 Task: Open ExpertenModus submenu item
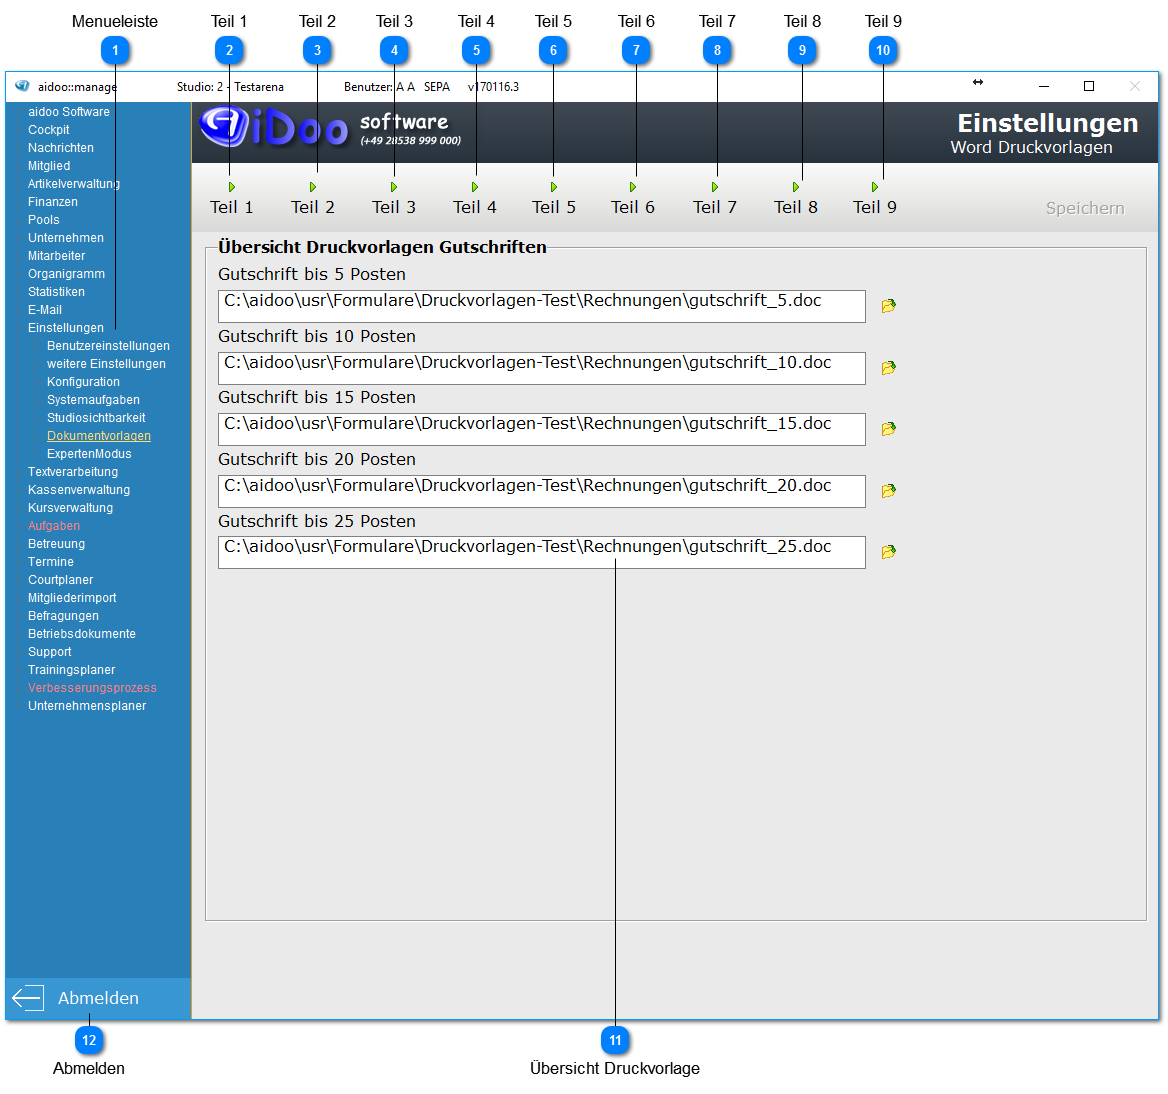pos(89,454)
